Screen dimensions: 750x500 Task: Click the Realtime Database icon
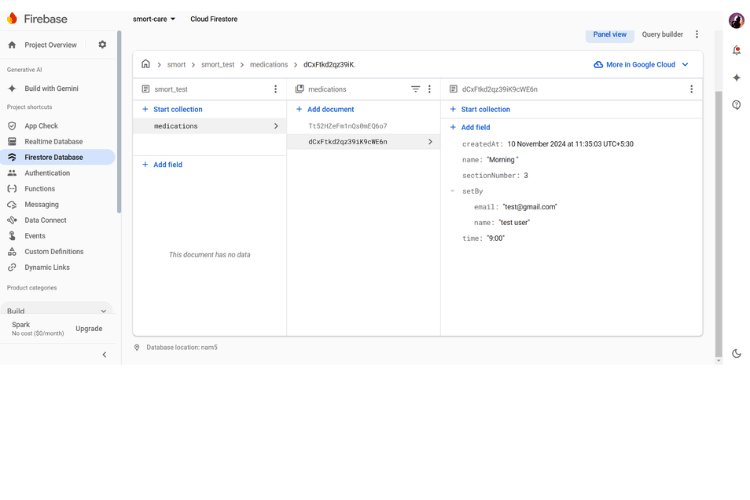[x=12, y=142]
